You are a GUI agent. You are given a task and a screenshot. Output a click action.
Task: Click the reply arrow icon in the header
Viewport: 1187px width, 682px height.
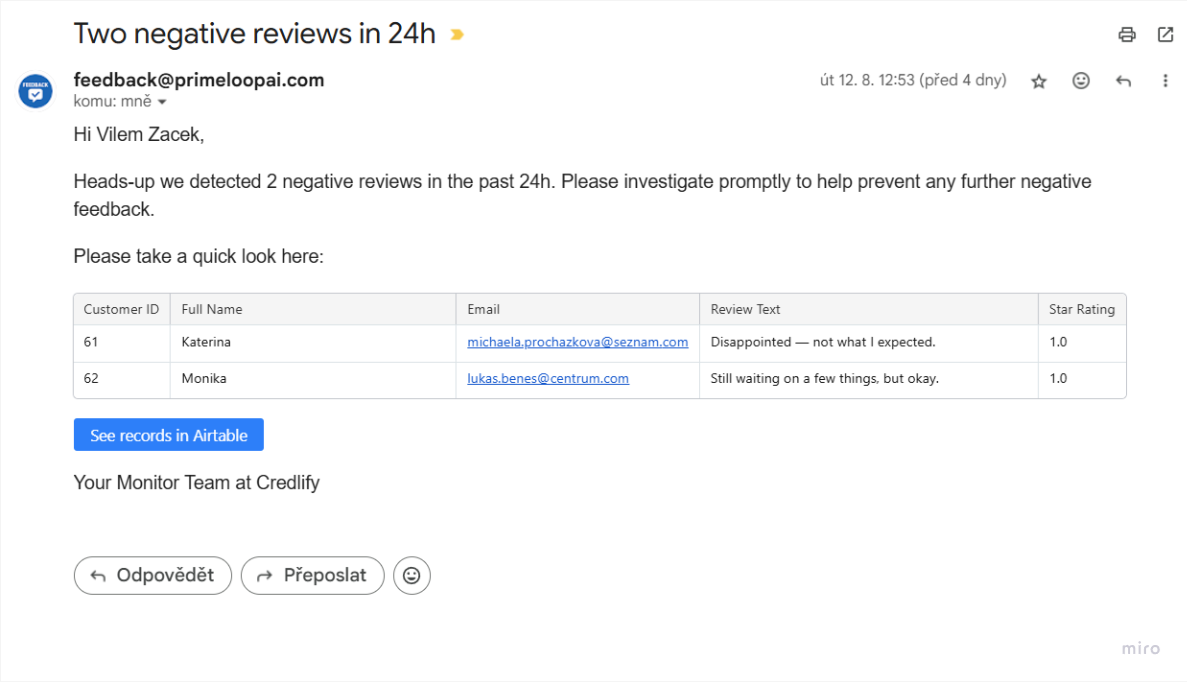[1123, 81]
